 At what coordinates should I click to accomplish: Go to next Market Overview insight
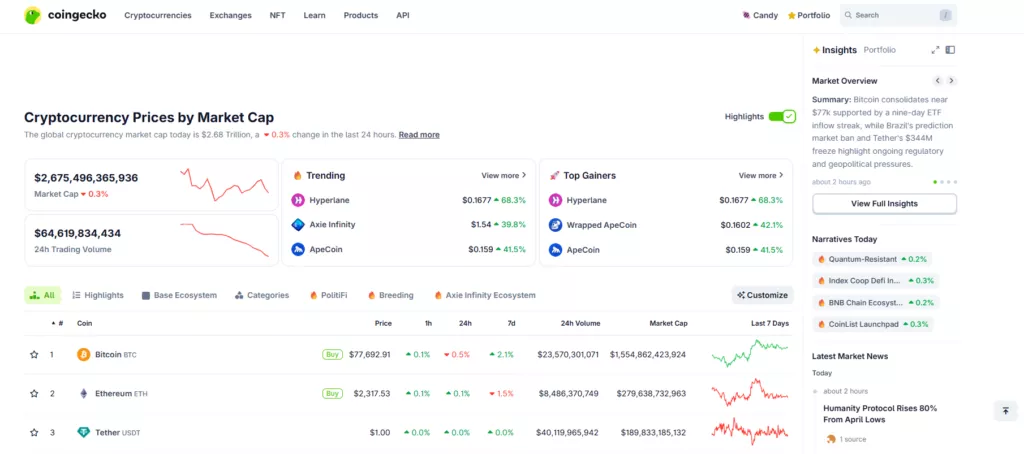(952, 80)
